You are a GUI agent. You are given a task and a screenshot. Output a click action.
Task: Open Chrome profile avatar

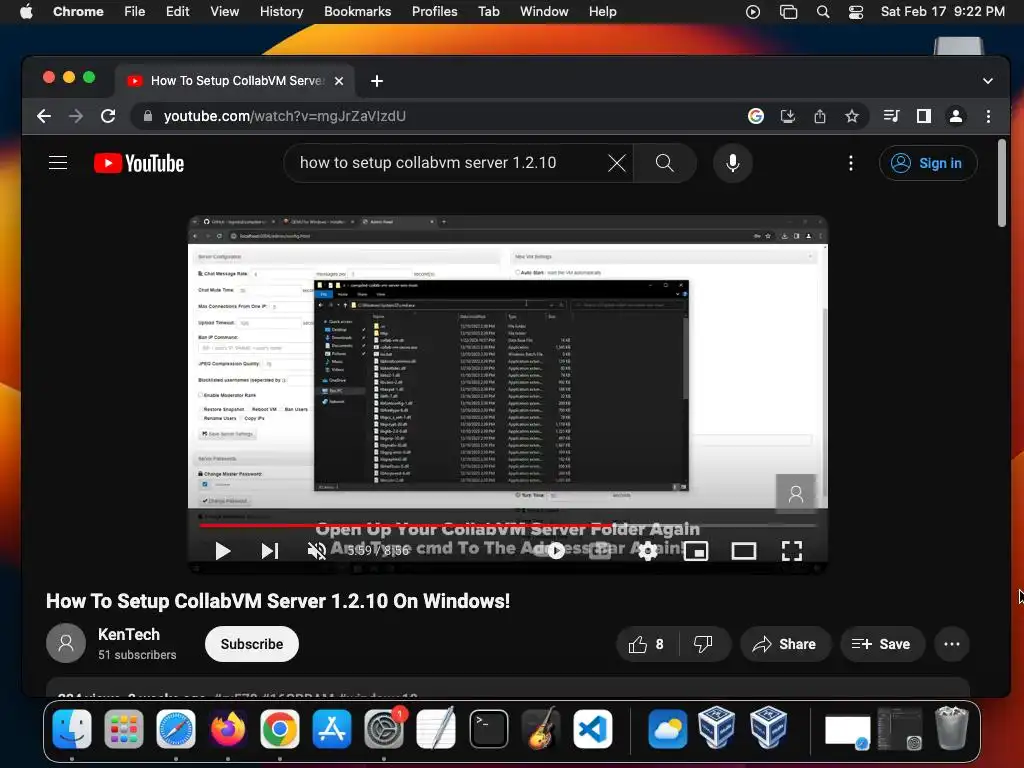pyautogui.click(x=955, y=116)
